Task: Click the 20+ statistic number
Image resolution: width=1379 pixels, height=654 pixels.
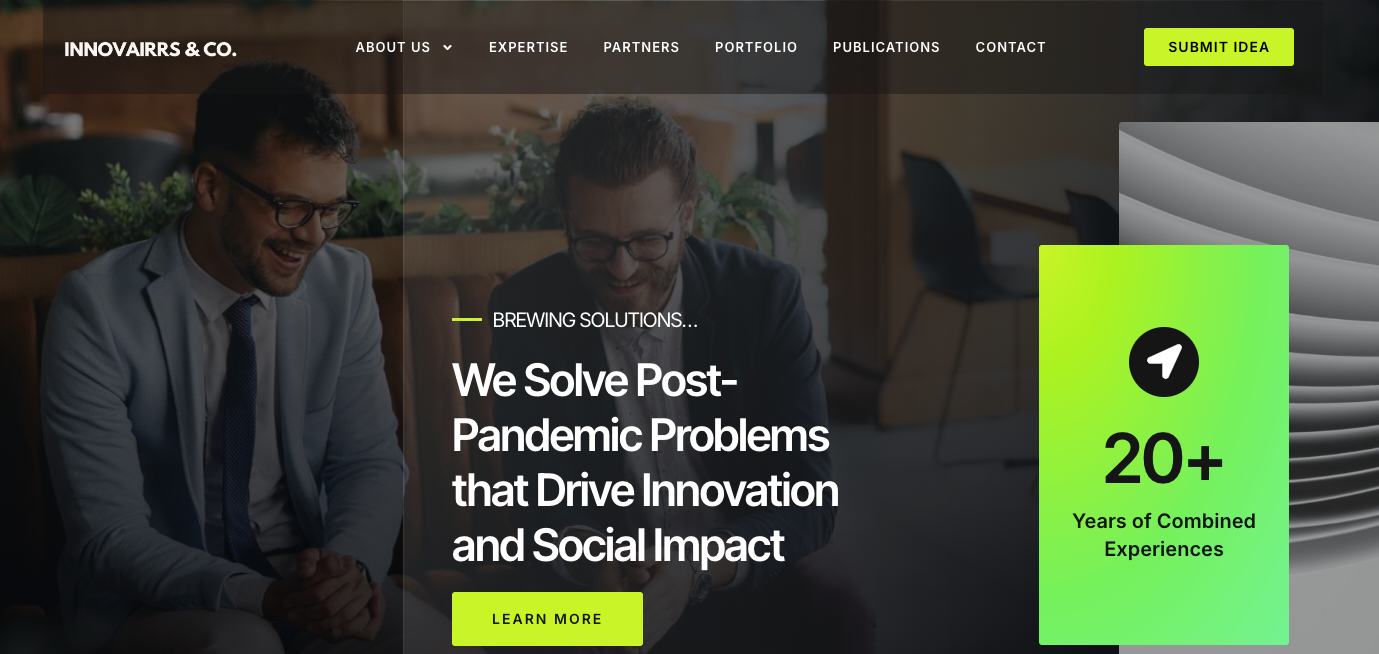Action: pos(1164,459)
